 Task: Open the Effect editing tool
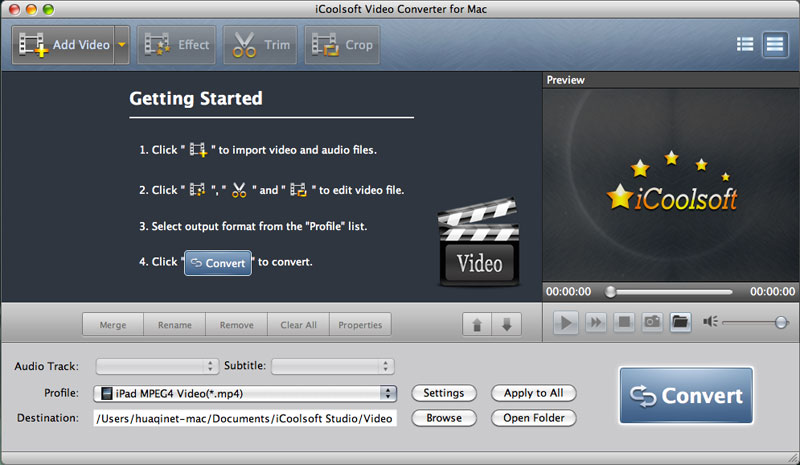point(177,45)
